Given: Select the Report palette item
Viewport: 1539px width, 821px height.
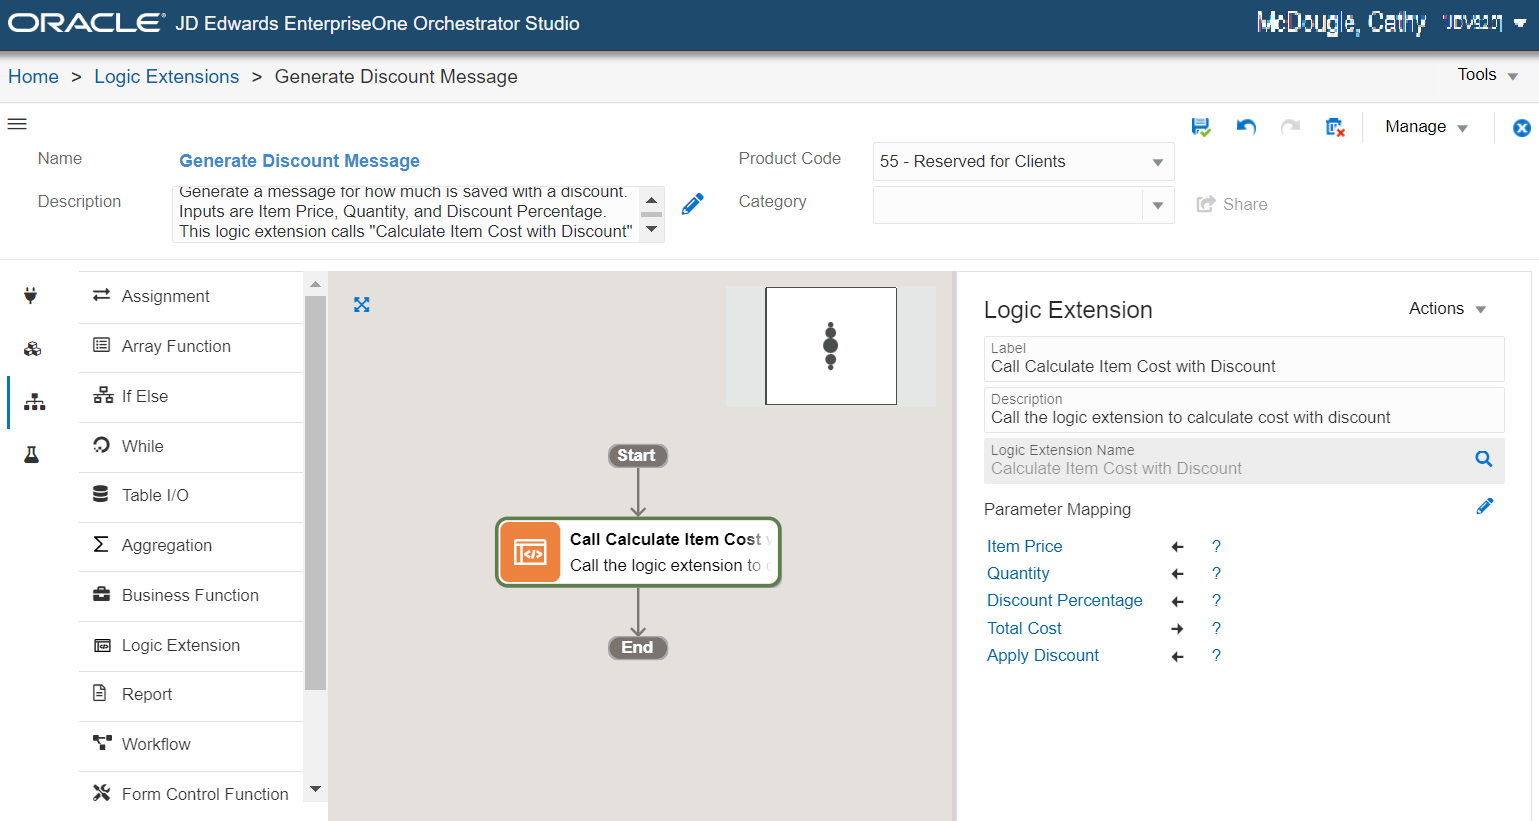Looking at the screenshot, I should [191, 694].
